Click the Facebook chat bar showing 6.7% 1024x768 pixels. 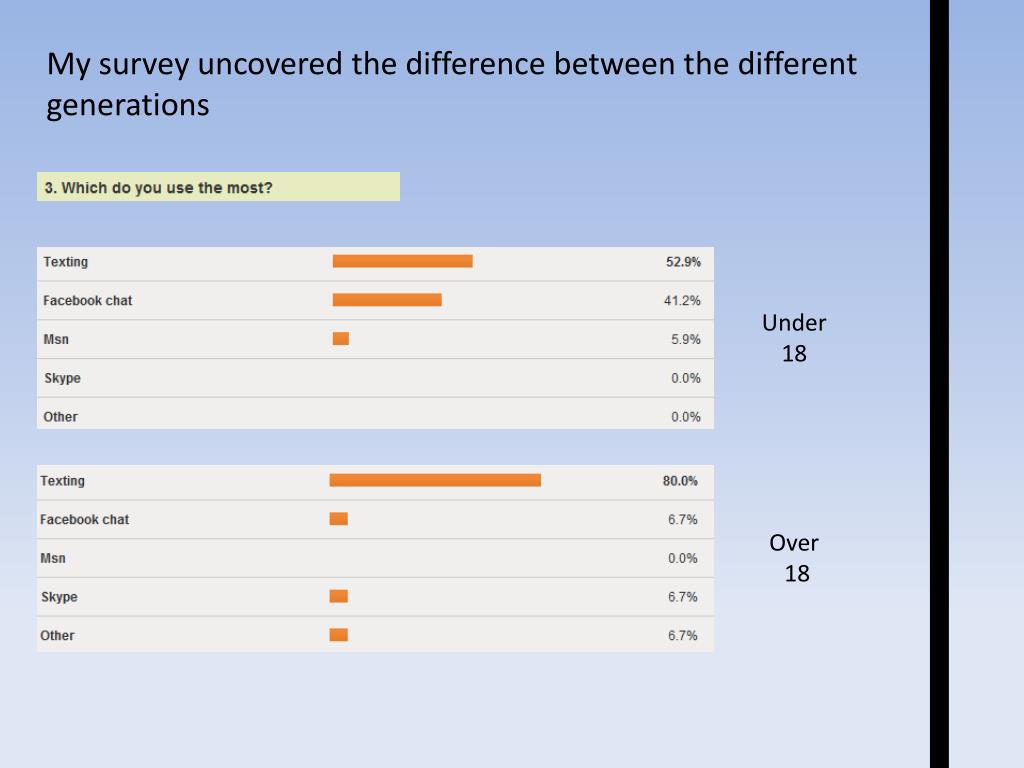[x=338, y=519]
